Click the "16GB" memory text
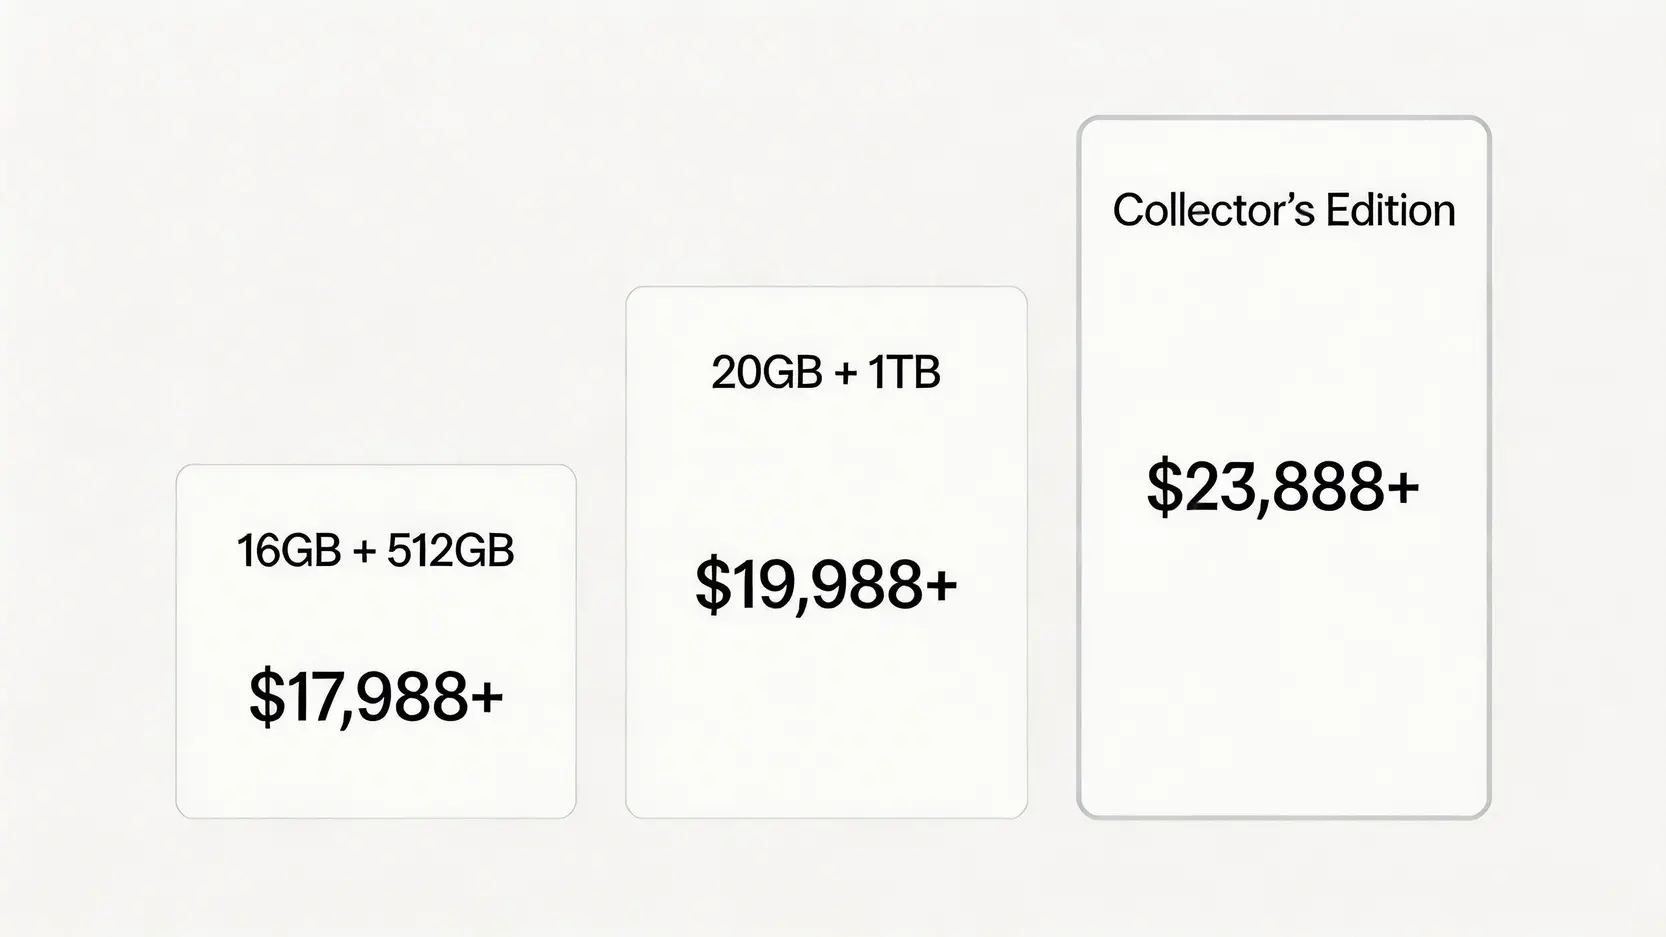 289,551
